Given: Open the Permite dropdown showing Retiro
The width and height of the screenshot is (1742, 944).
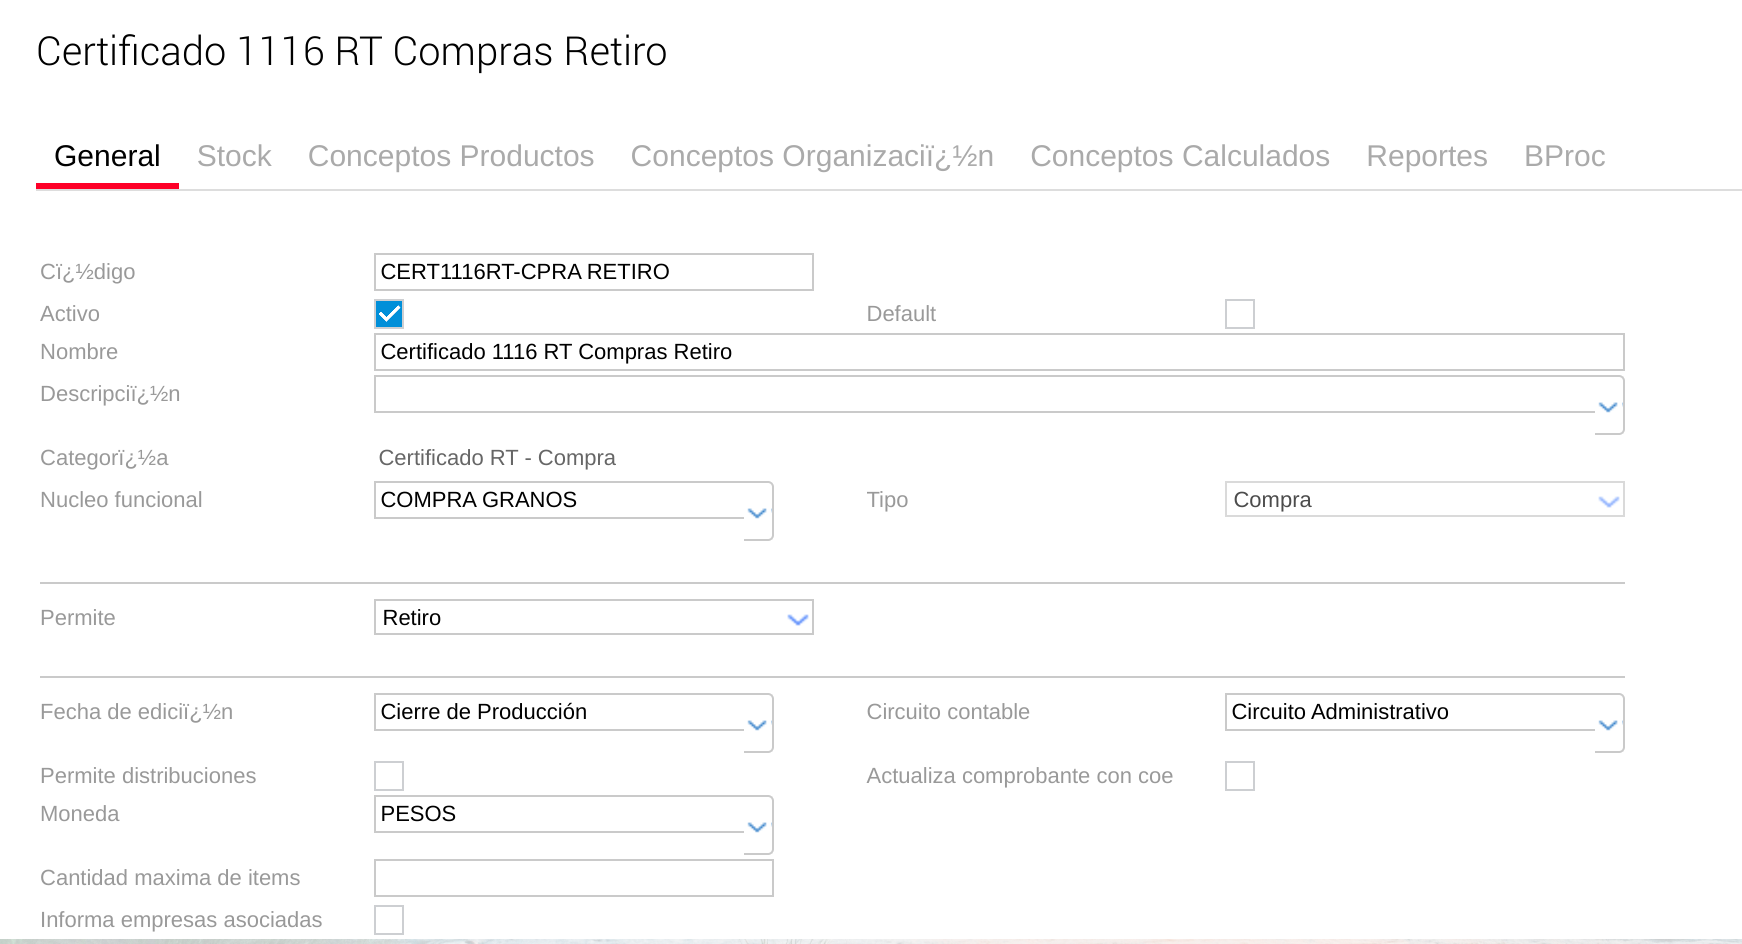Looking at the screenshot, I should (x=797, y=619).
